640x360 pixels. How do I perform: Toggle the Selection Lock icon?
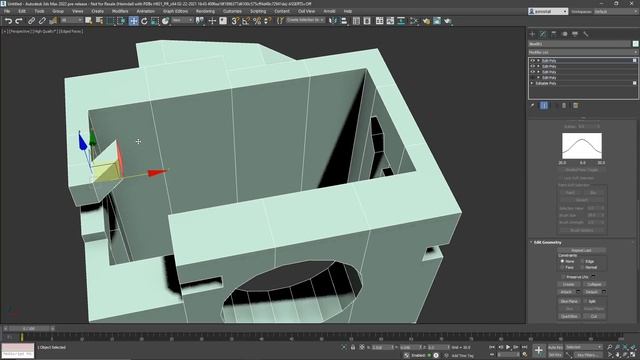point(353,347)
